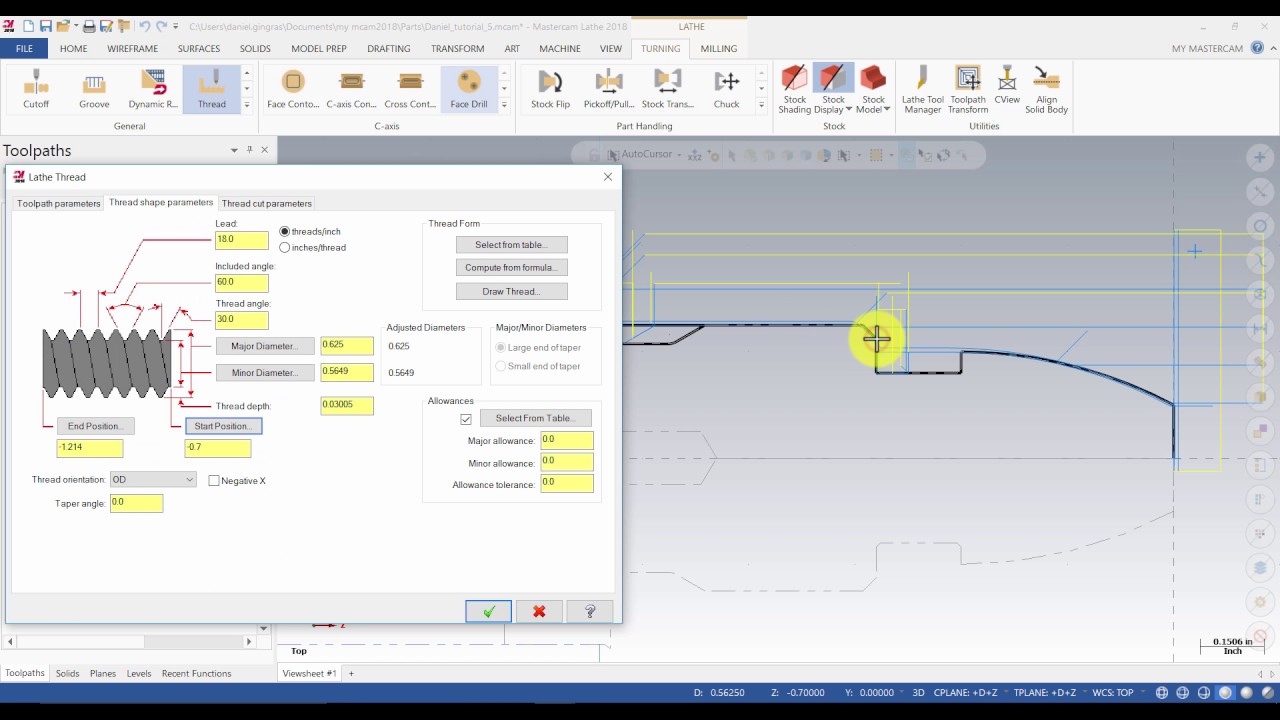This screenshot has height=720, width=1280.
Task: Tick the Negative X checkbox
Action: [214, 481]
